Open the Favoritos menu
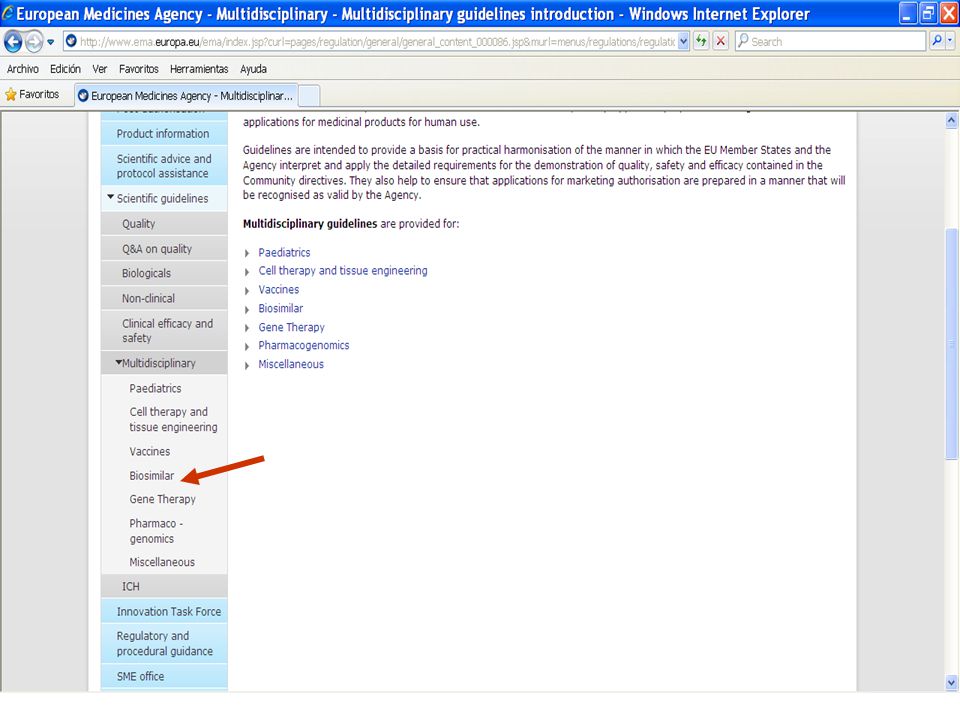Screen dimensions: 960x720 click(x=139, y=69)
